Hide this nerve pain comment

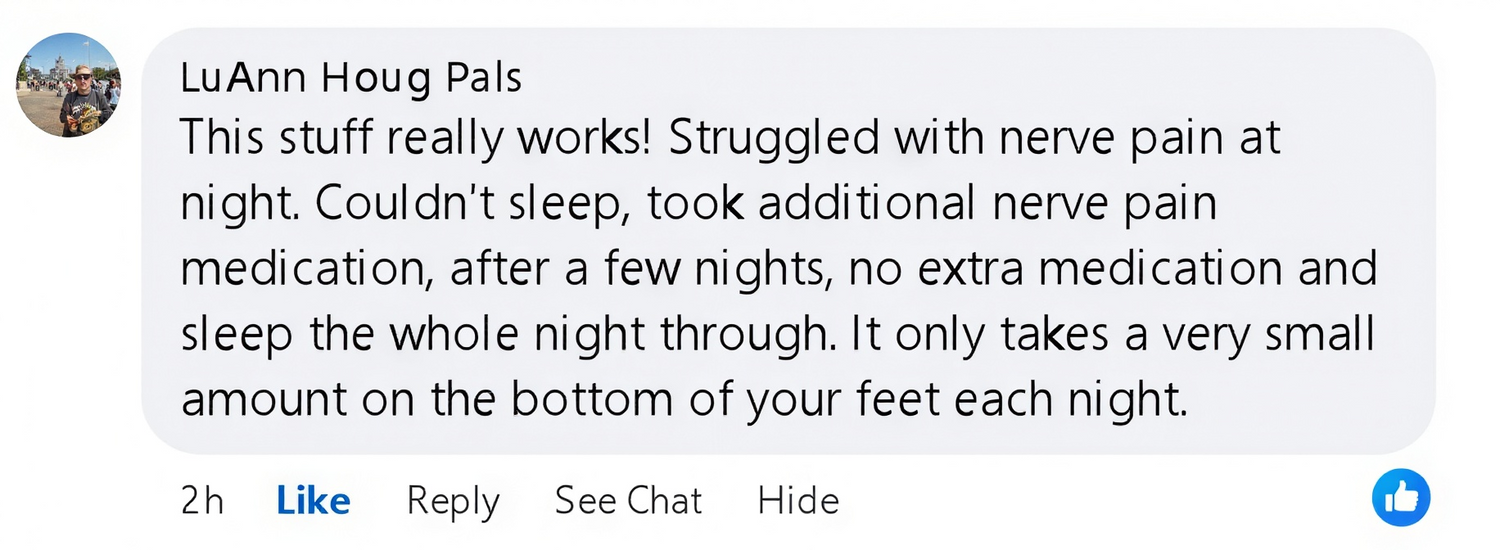[x=798, y=500]
